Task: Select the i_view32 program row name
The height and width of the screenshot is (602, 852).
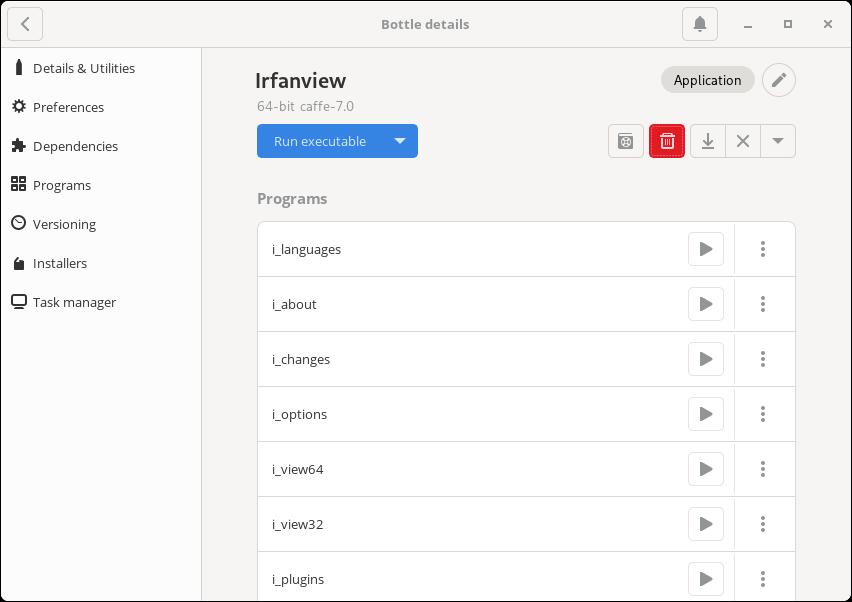Action: [x=298, y=524]
